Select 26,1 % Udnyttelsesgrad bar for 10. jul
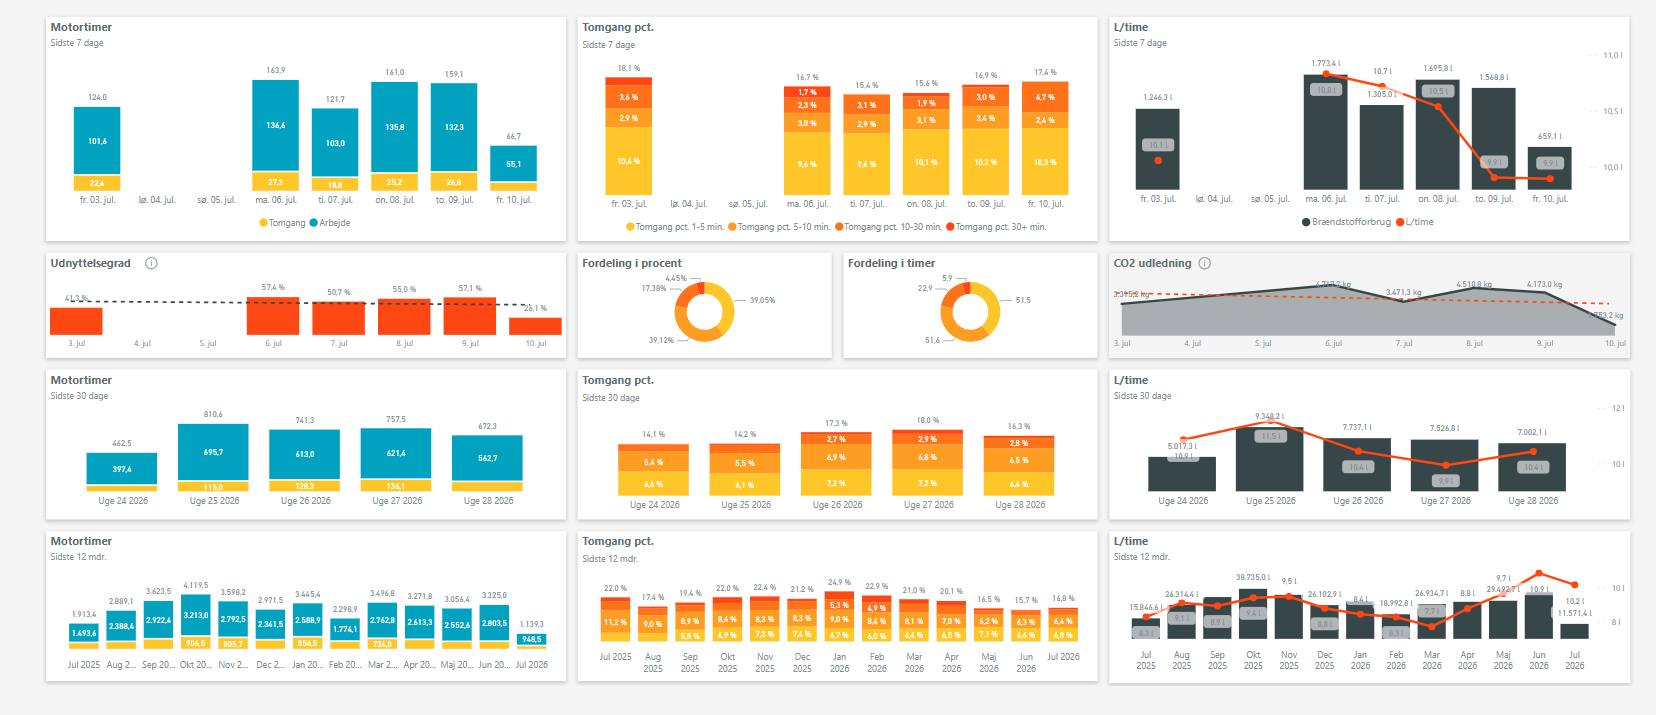This screenshot has height=715, width=1656. coord(535,326)
